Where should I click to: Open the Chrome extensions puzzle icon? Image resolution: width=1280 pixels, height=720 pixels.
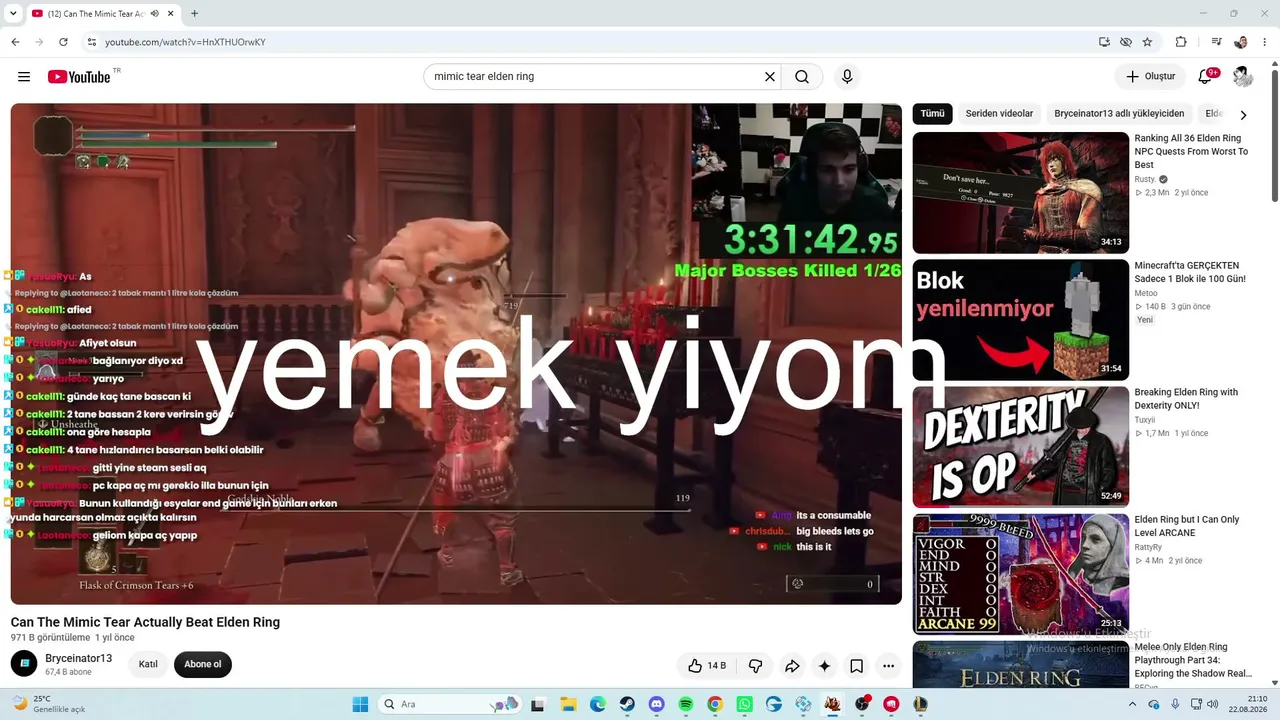1181,42
